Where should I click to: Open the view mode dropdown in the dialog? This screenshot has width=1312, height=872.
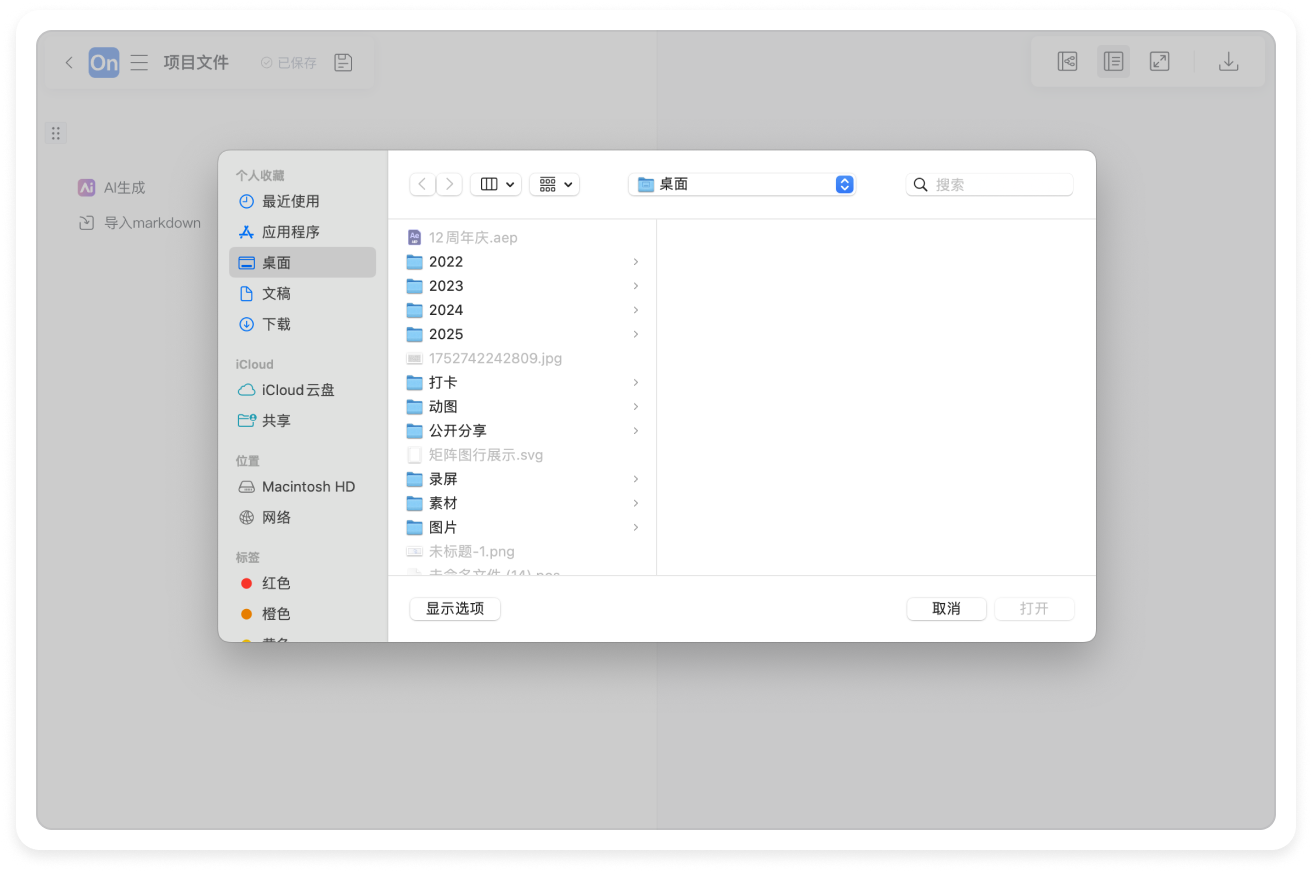495,184
